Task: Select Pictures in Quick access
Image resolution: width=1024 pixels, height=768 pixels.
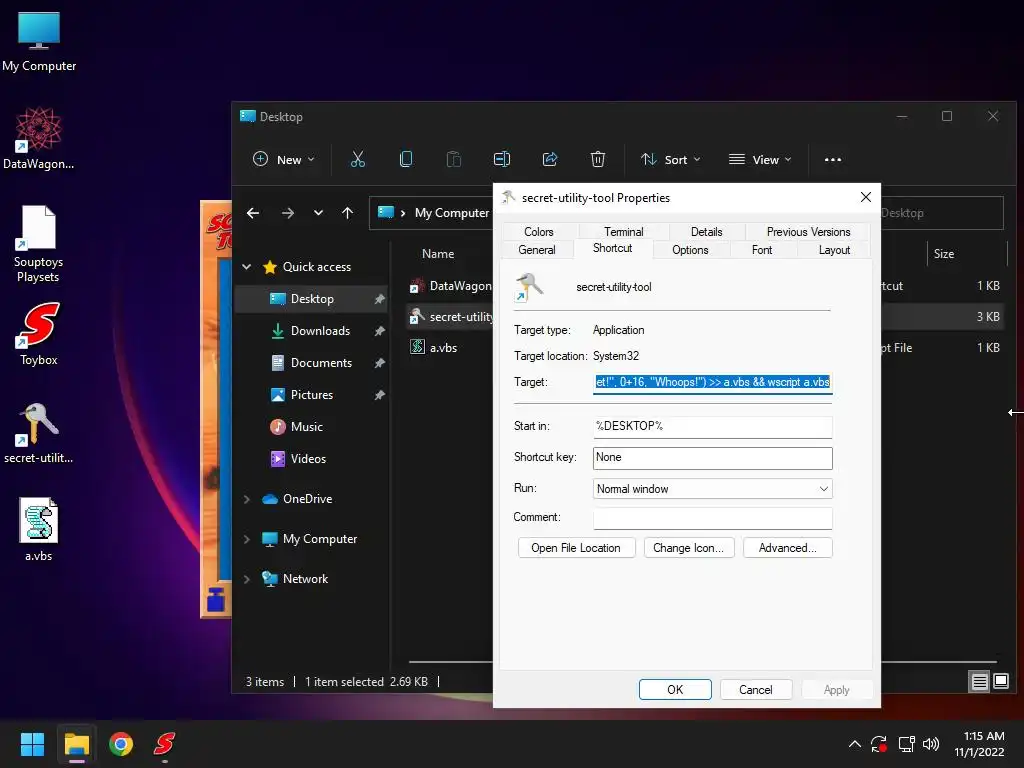Action: click(312, 394)
